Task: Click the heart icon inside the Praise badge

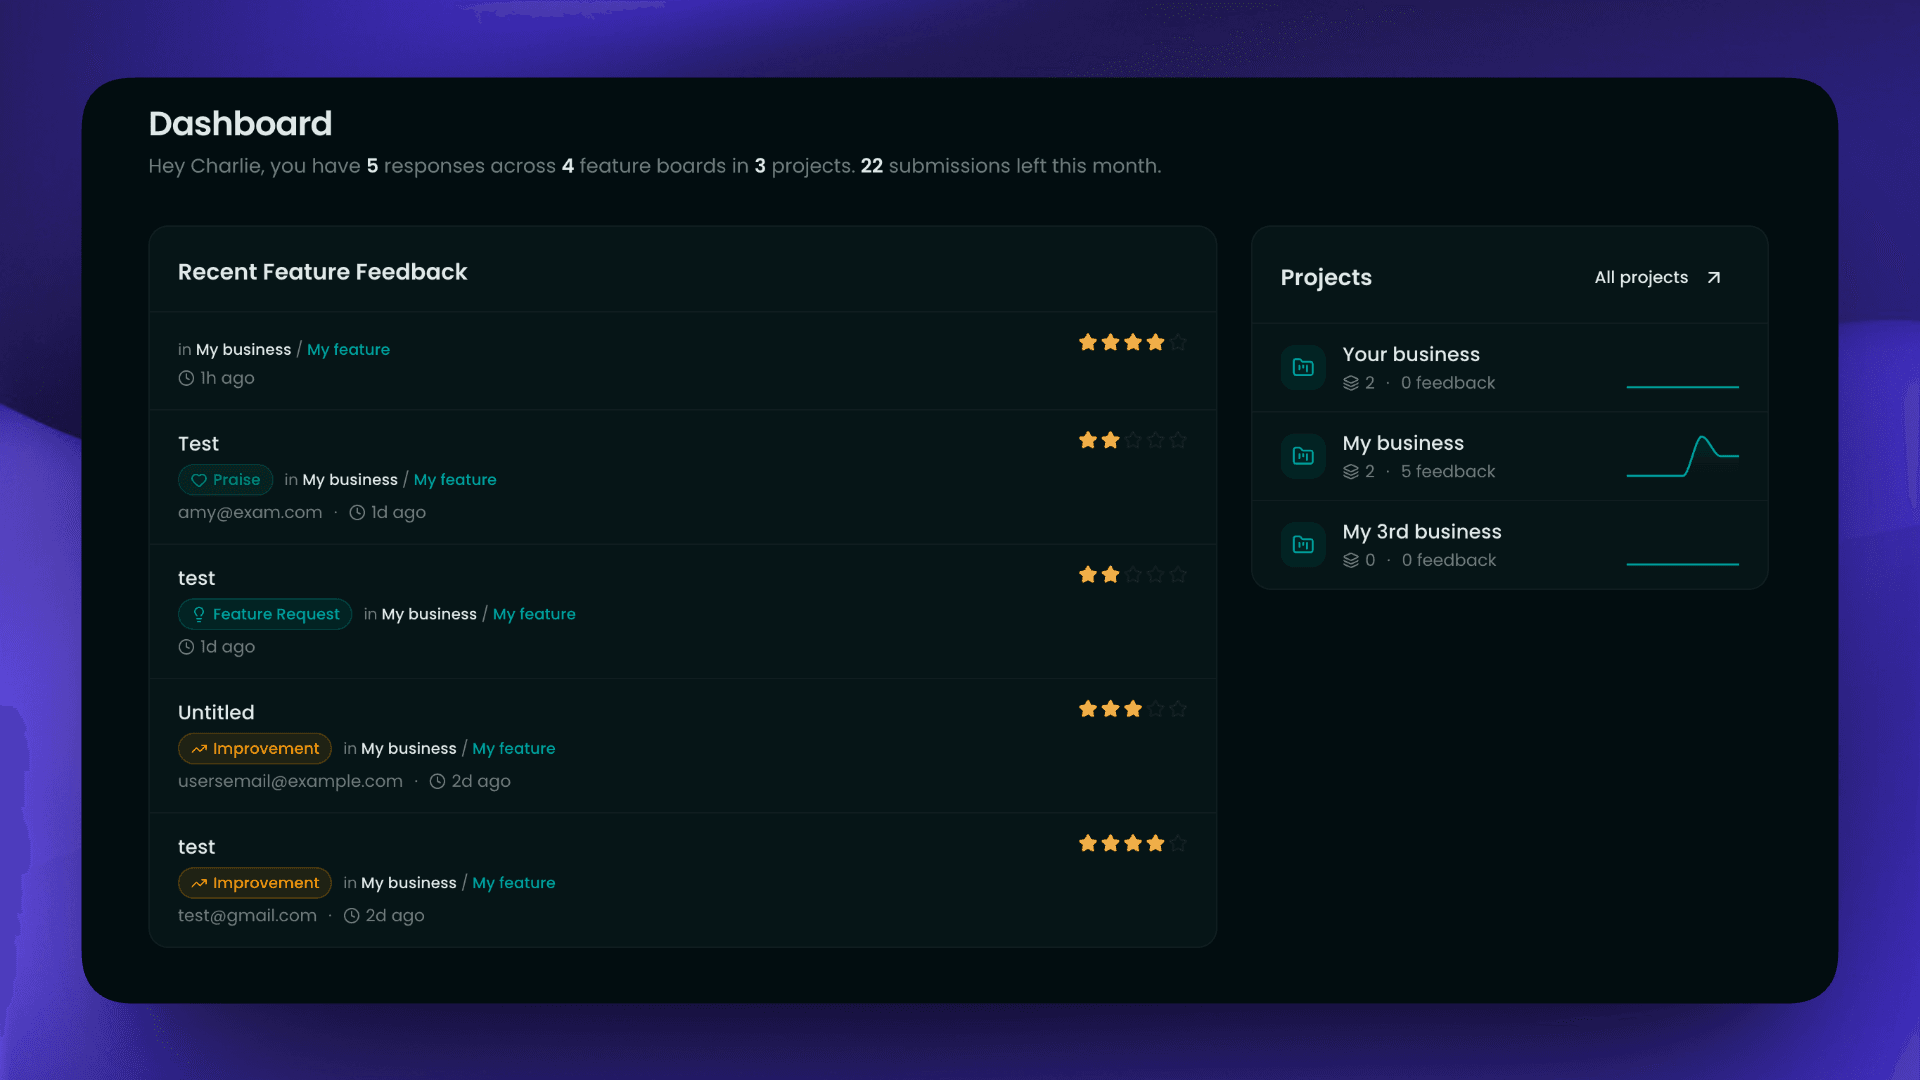Action: [x=200, y=480]
